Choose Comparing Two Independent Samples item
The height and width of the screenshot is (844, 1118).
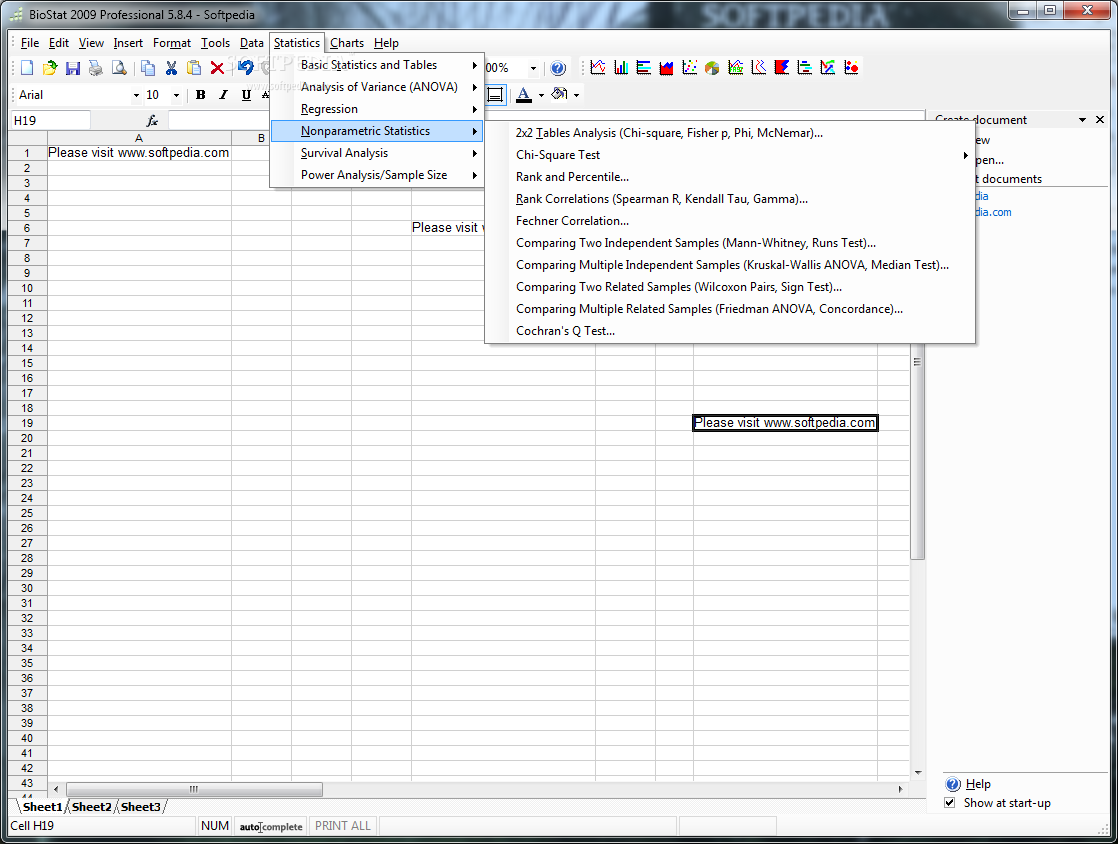pos(730,243)
